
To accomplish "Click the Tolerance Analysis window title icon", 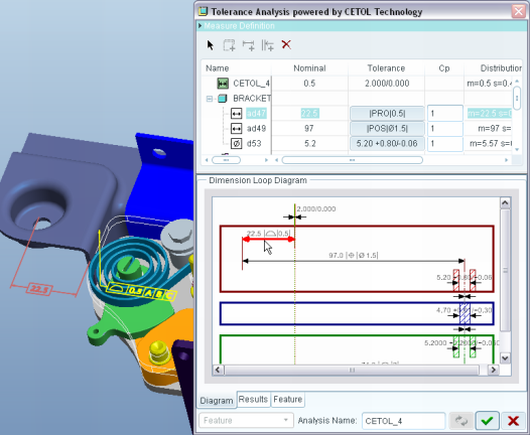I will tap(202, 11).
